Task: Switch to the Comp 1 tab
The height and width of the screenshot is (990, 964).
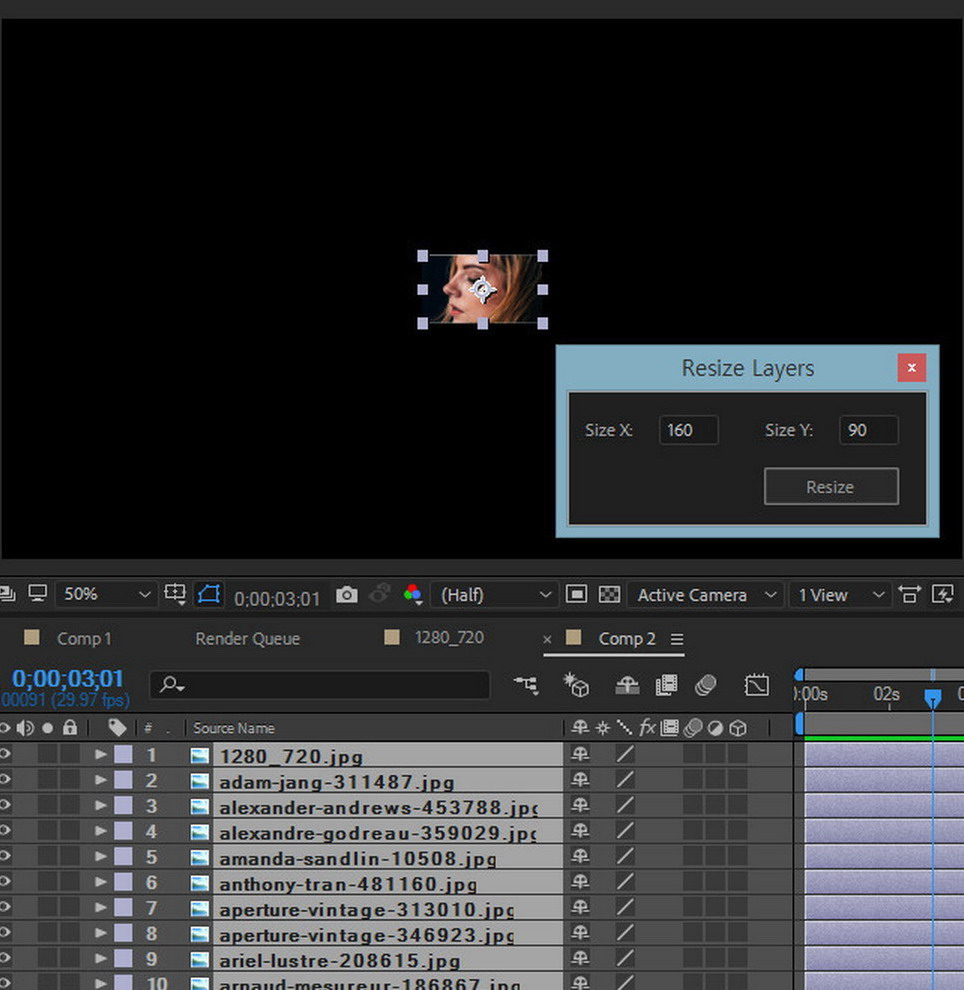Action: tap(84, 639)
